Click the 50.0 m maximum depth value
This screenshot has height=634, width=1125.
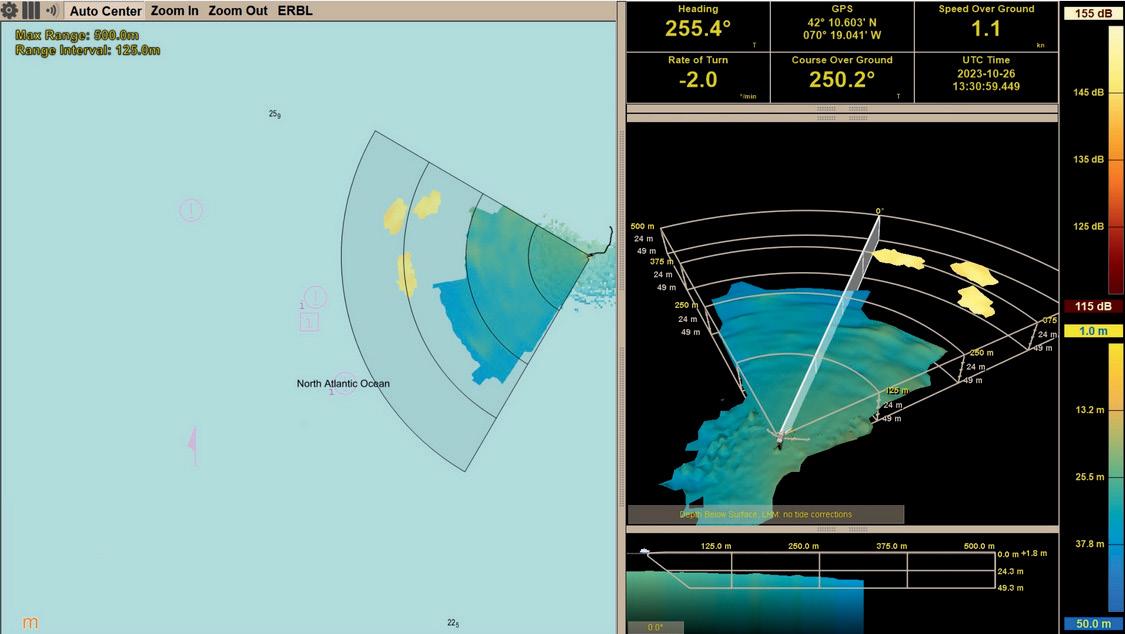point(1093,624)
